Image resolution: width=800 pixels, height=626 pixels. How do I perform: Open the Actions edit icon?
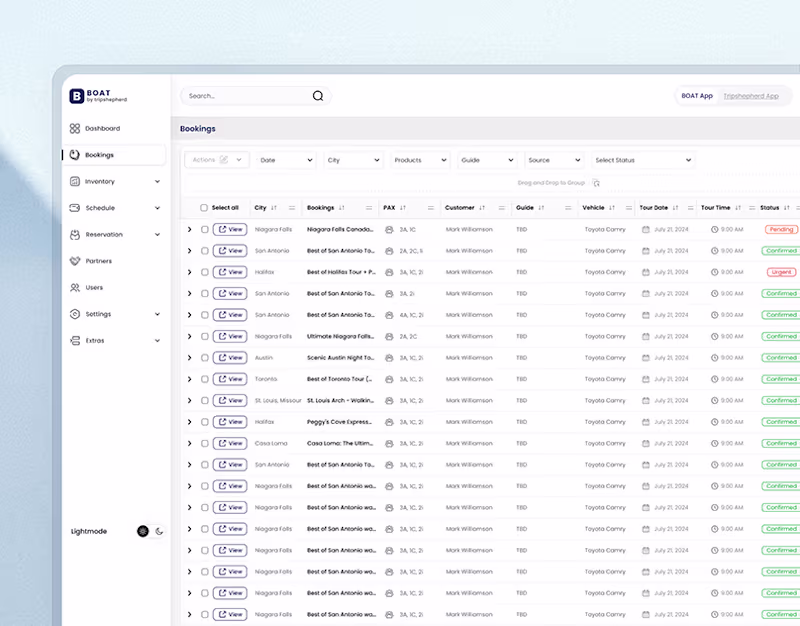(x=223, y=160)
